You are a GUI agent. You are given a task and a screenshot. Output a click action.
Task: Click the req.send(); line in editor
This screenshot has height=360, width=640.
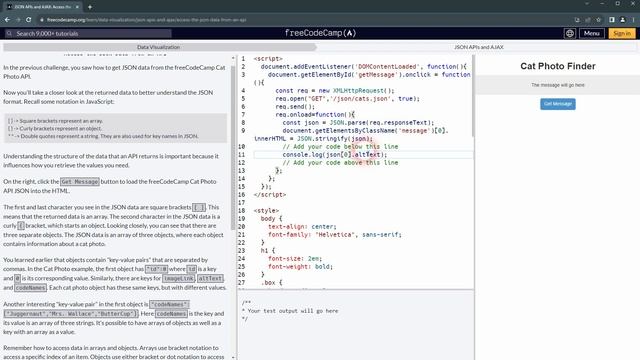point(295,107)
